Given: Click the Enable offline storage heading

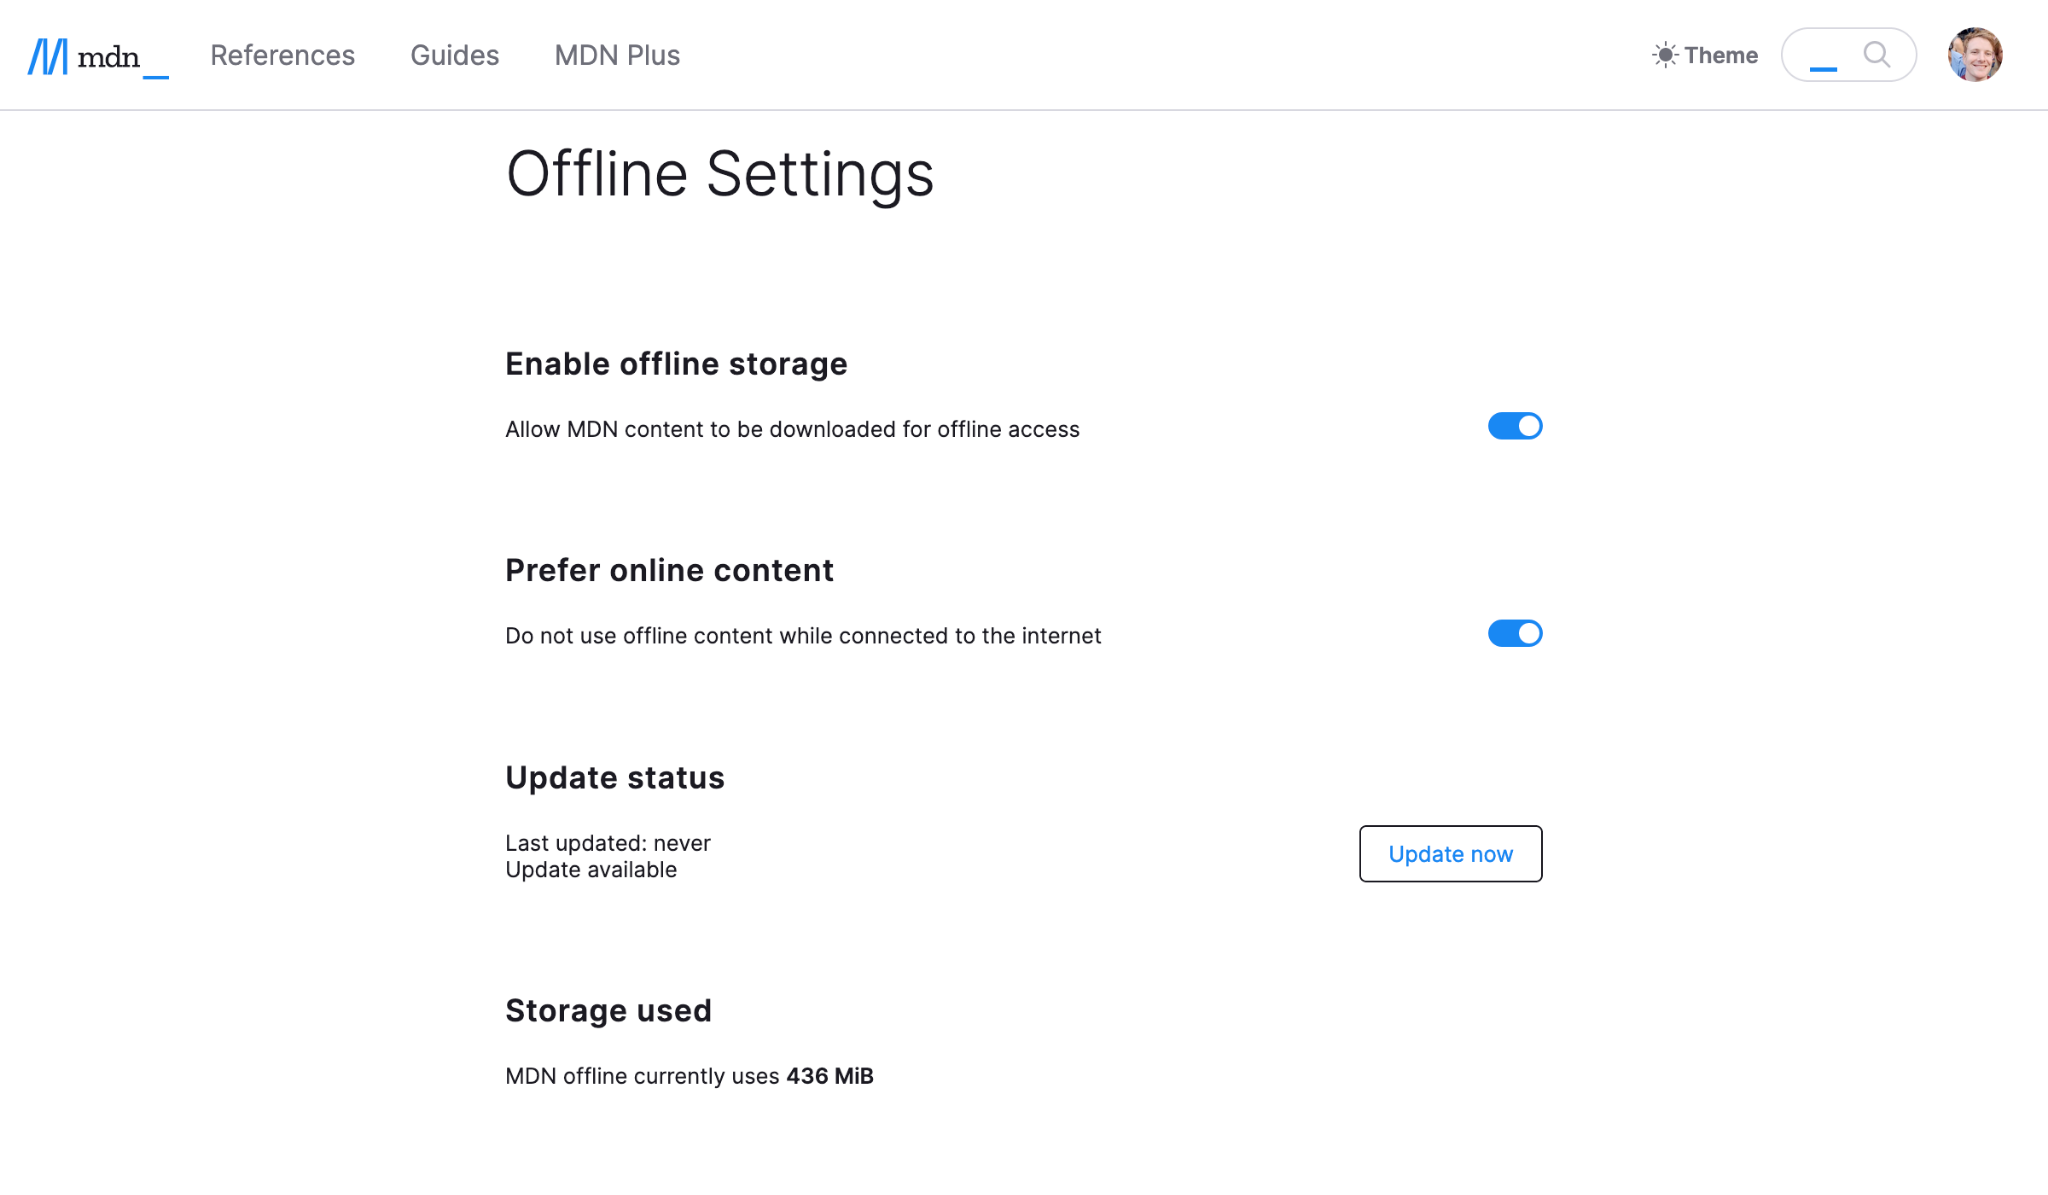Looking at the screenshot, I should tap(676, 364).
